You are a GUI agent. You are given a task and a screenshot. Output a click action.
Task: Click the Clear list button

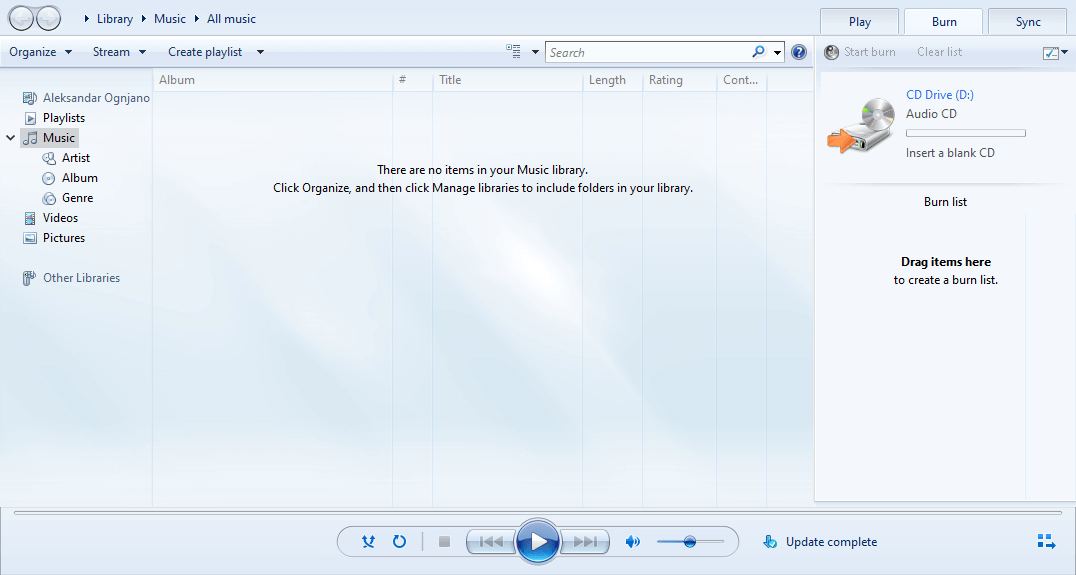[x=939, y=52]
